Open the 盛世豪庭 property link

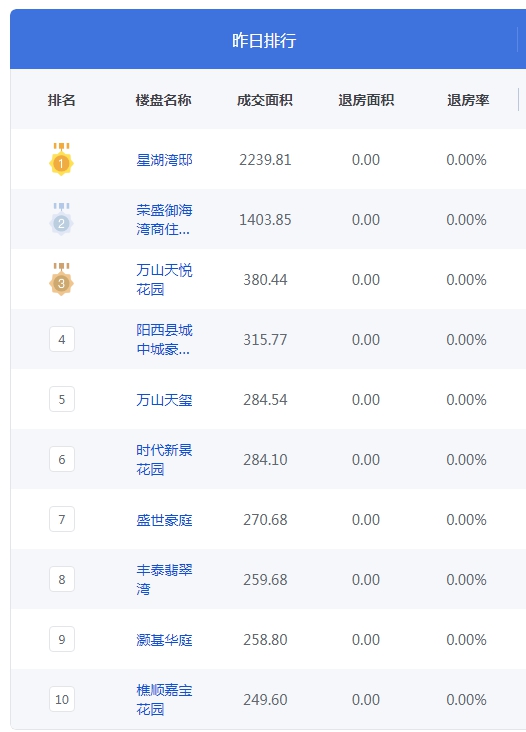pos(164,520)
